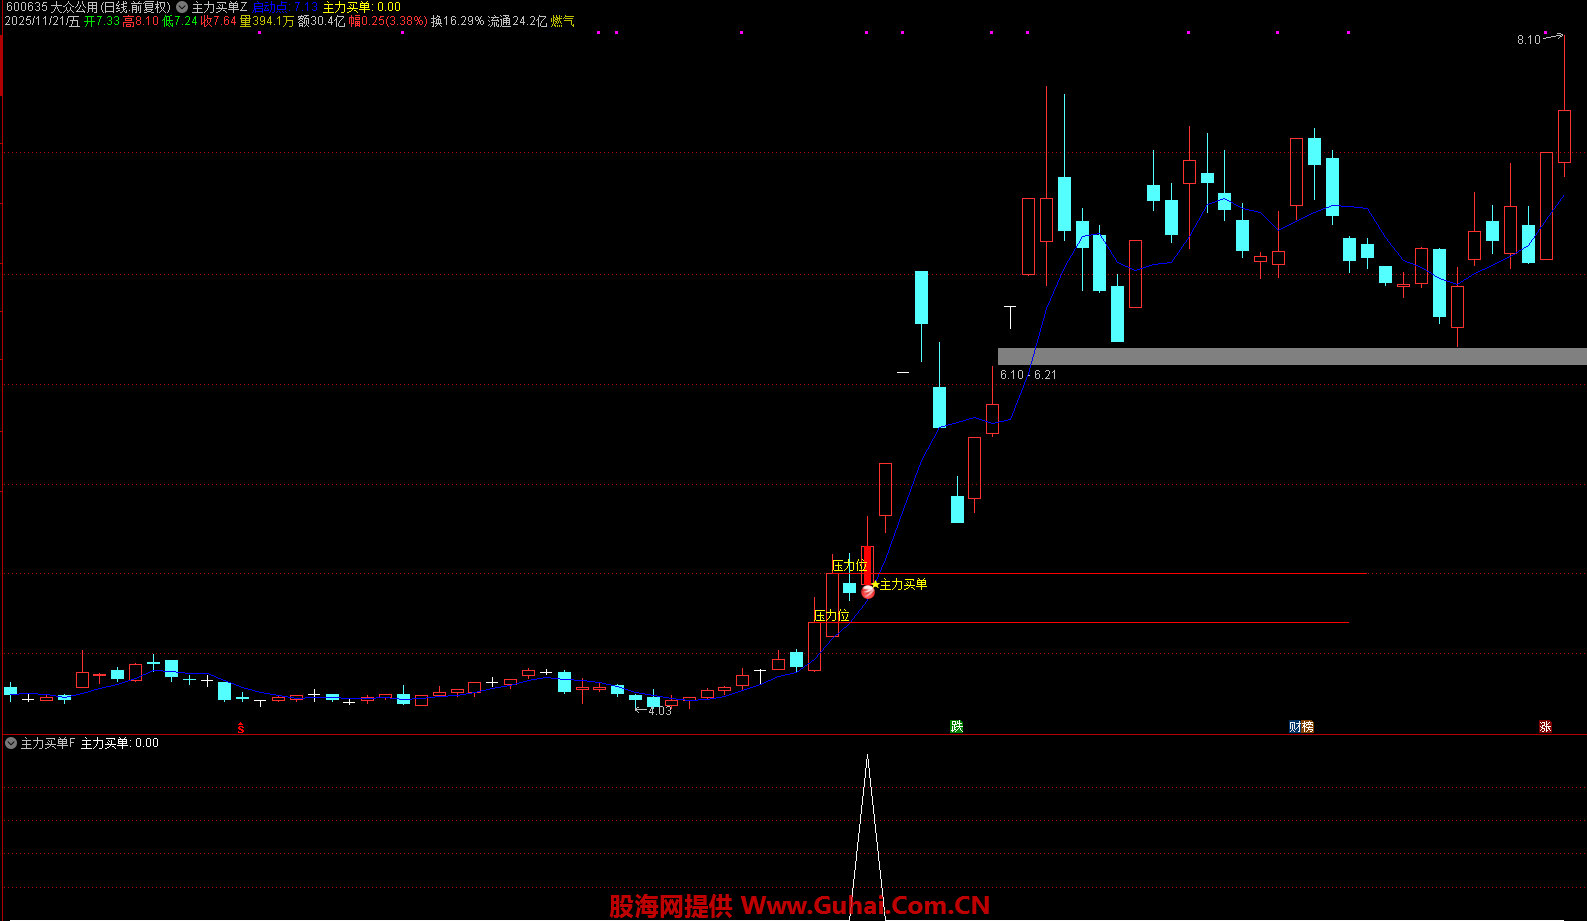Click the red 涨 event marker

[x=1545, y=727]
